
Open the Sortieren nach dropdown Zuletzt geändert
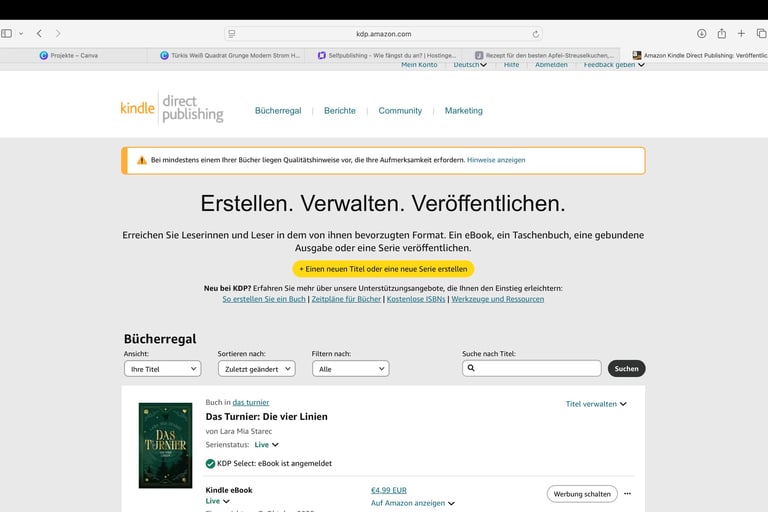tap(257, 369)
